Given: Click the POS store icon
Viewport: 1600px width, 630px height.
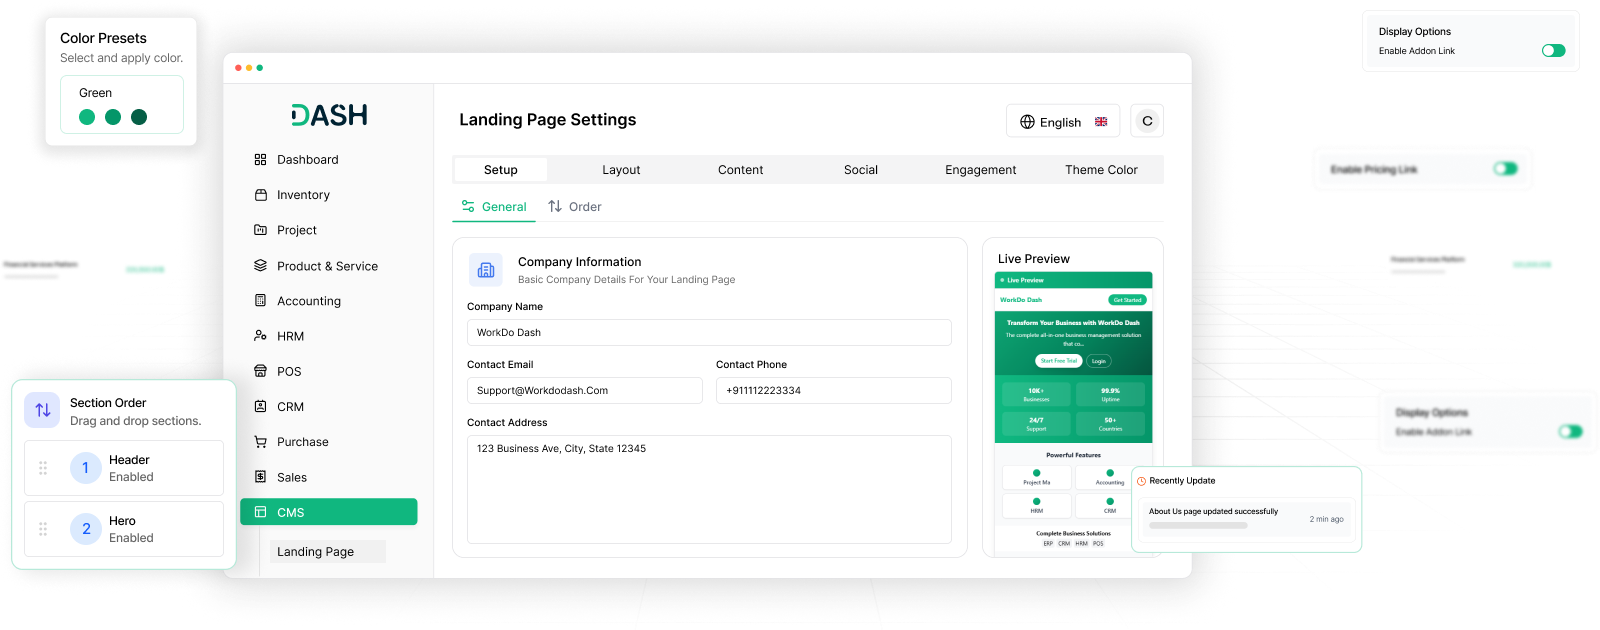Looking at the screenshot, I should (260, 371).
